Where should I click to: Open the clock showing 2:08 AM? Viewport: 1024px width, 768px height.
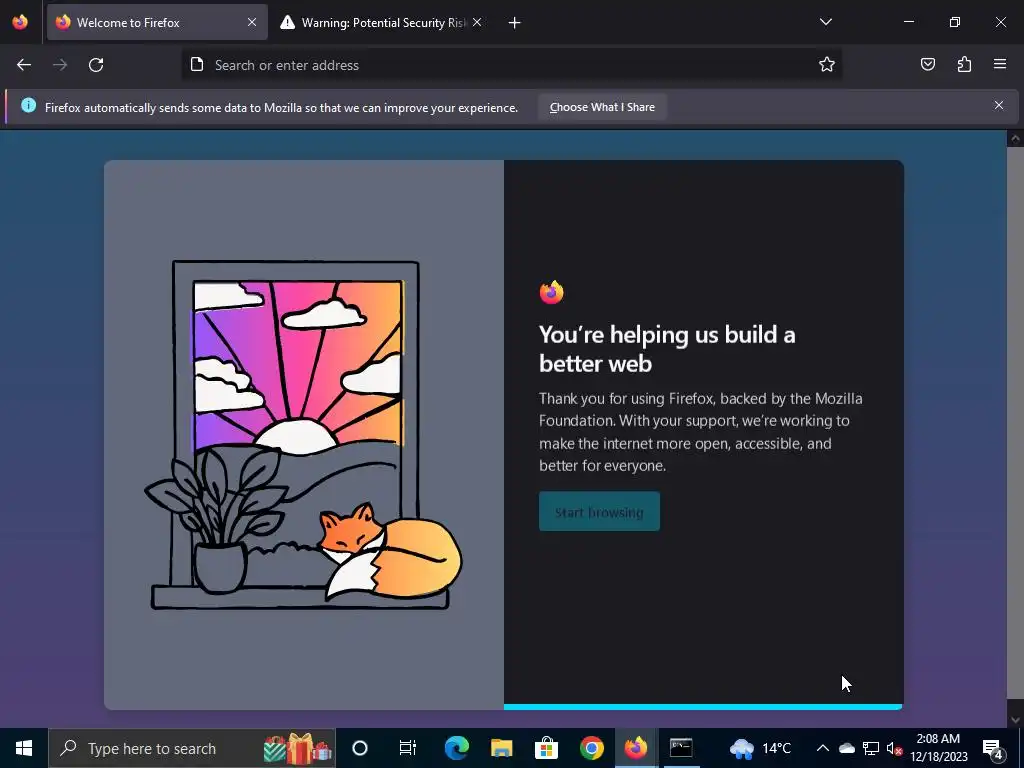coord(938,748)
